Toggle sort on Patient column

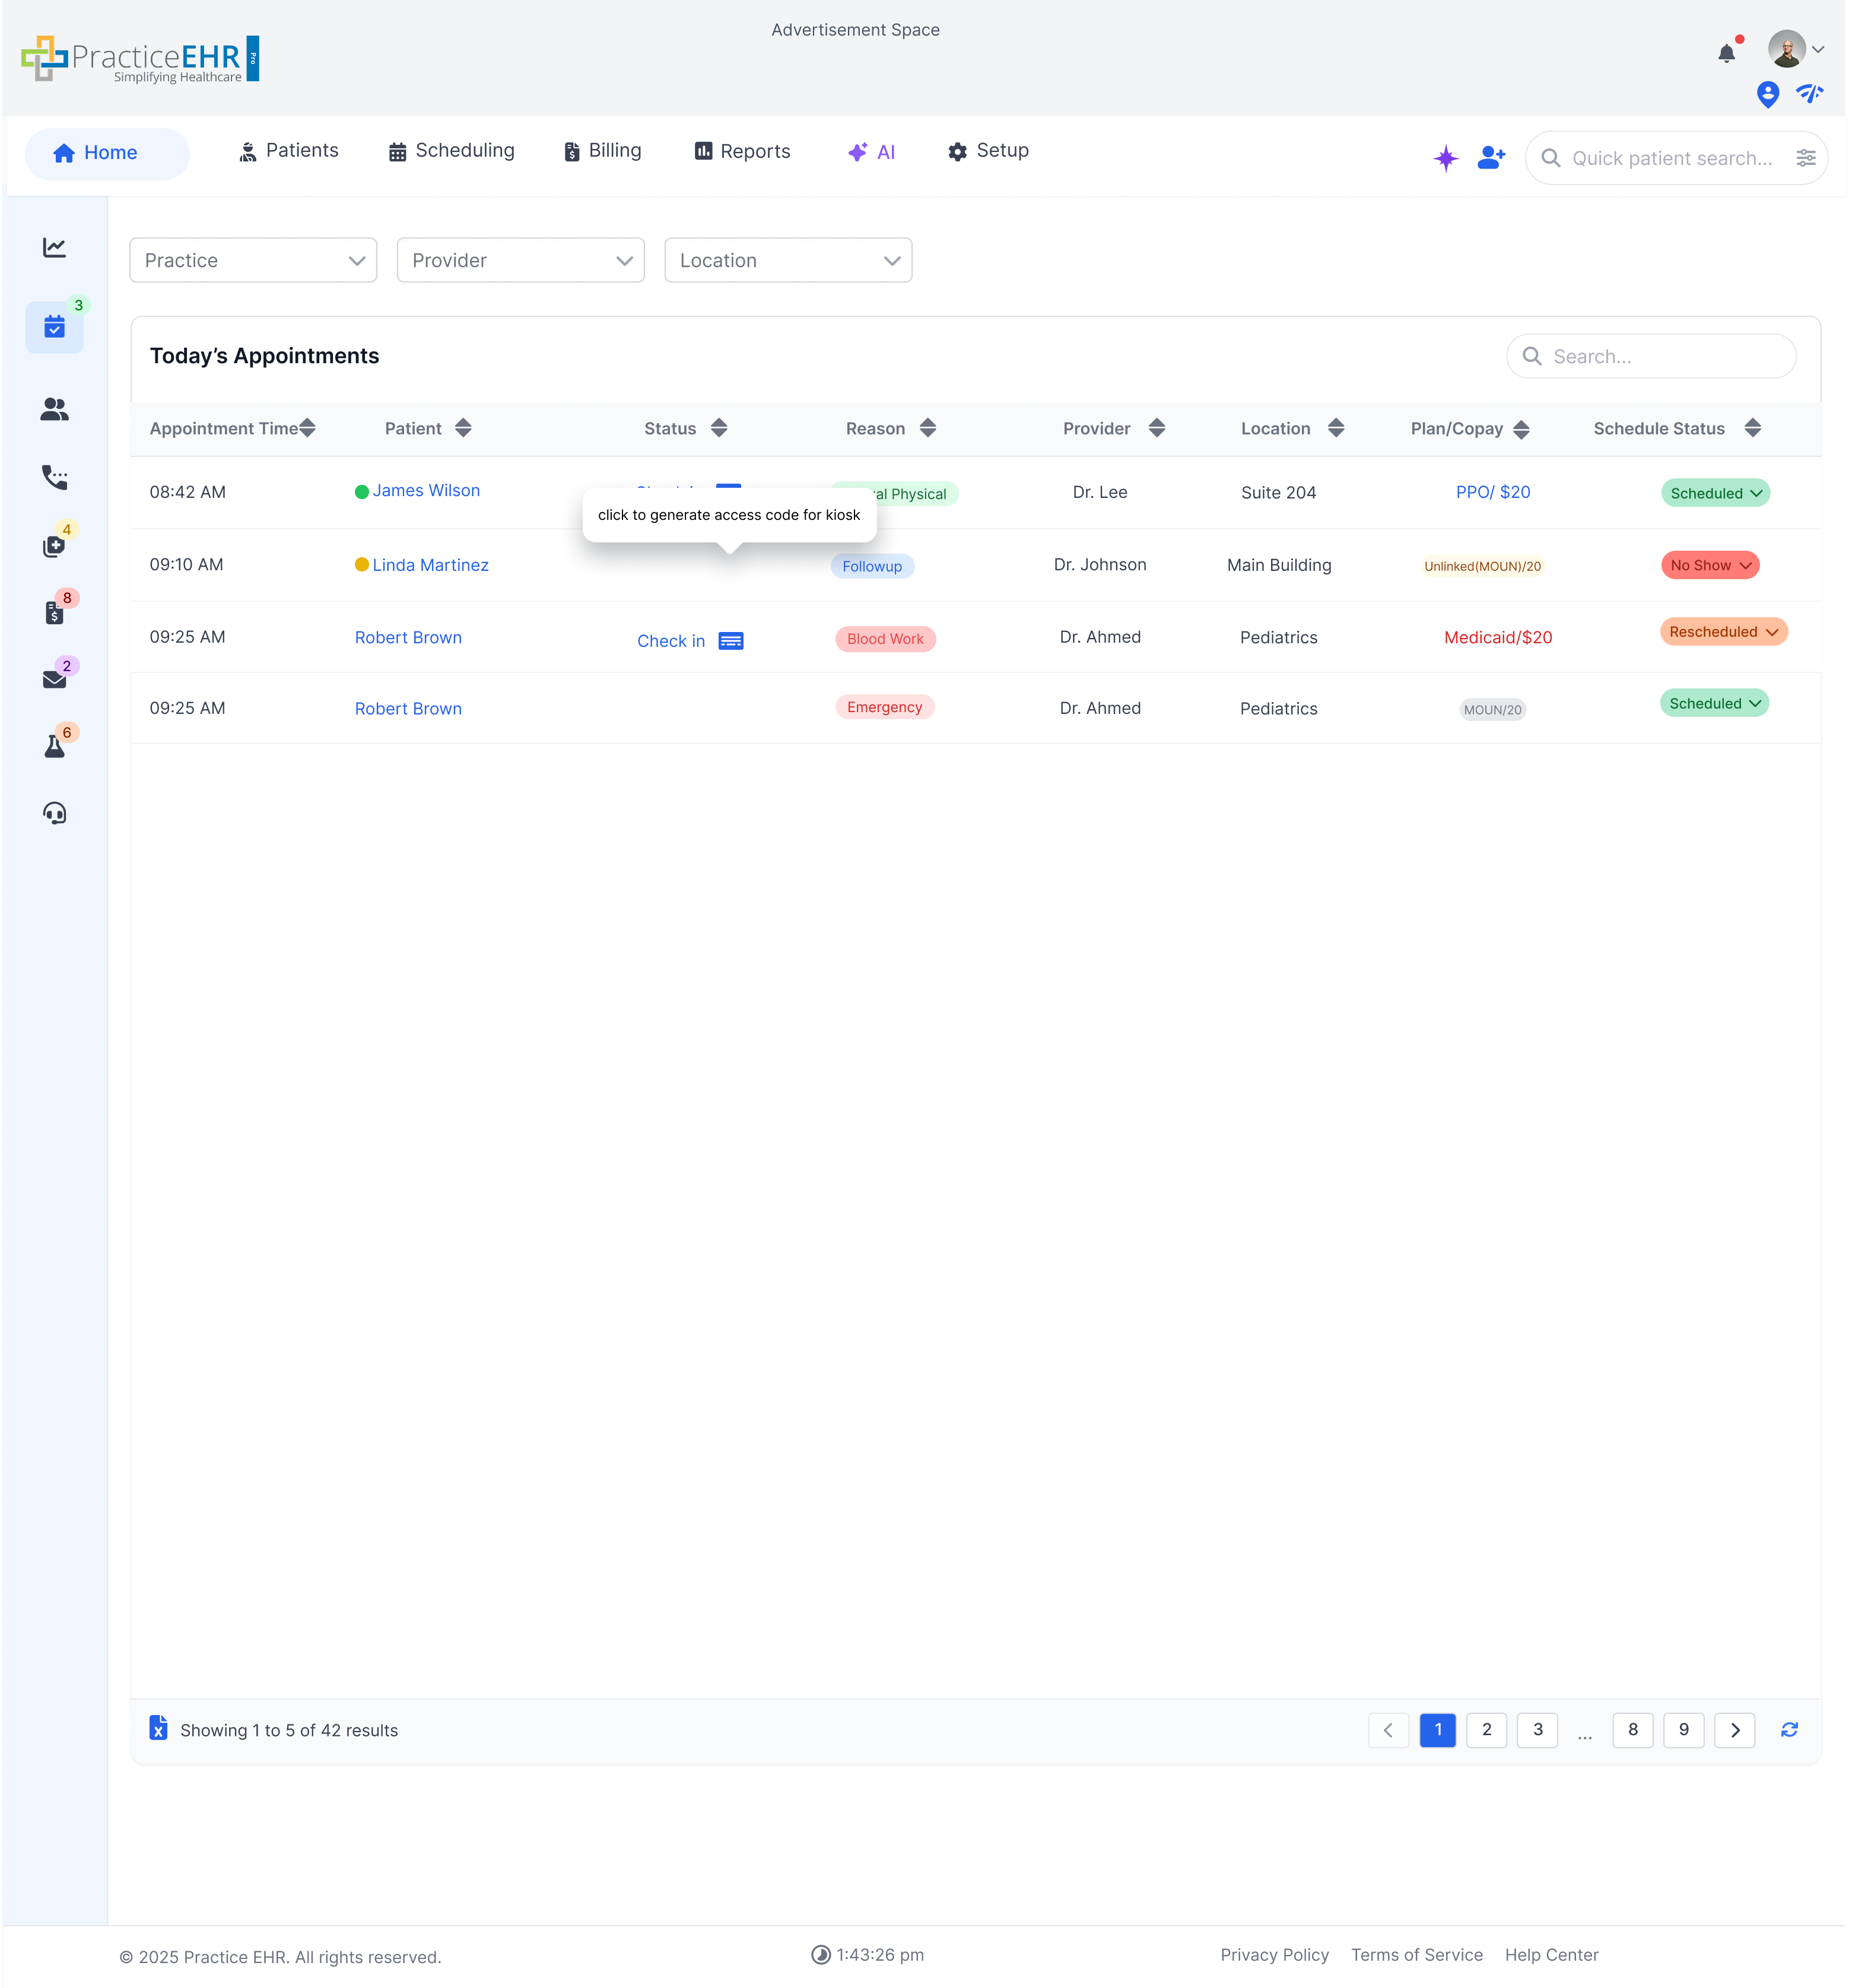click(x=462, y=428)
